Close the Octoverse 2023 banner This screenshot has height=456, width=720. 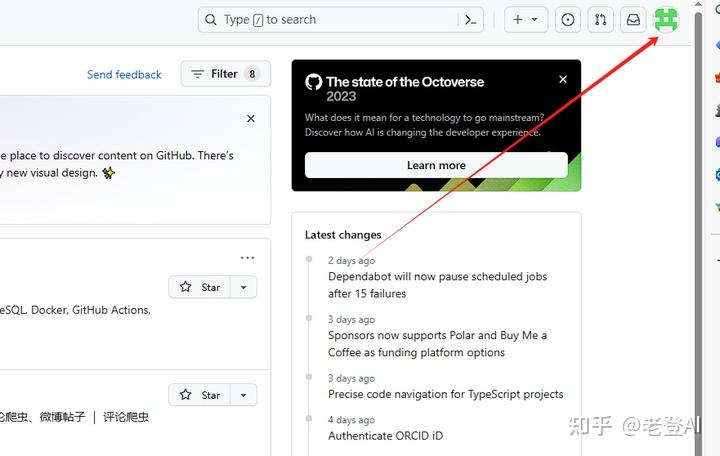[x=563, y=80]
